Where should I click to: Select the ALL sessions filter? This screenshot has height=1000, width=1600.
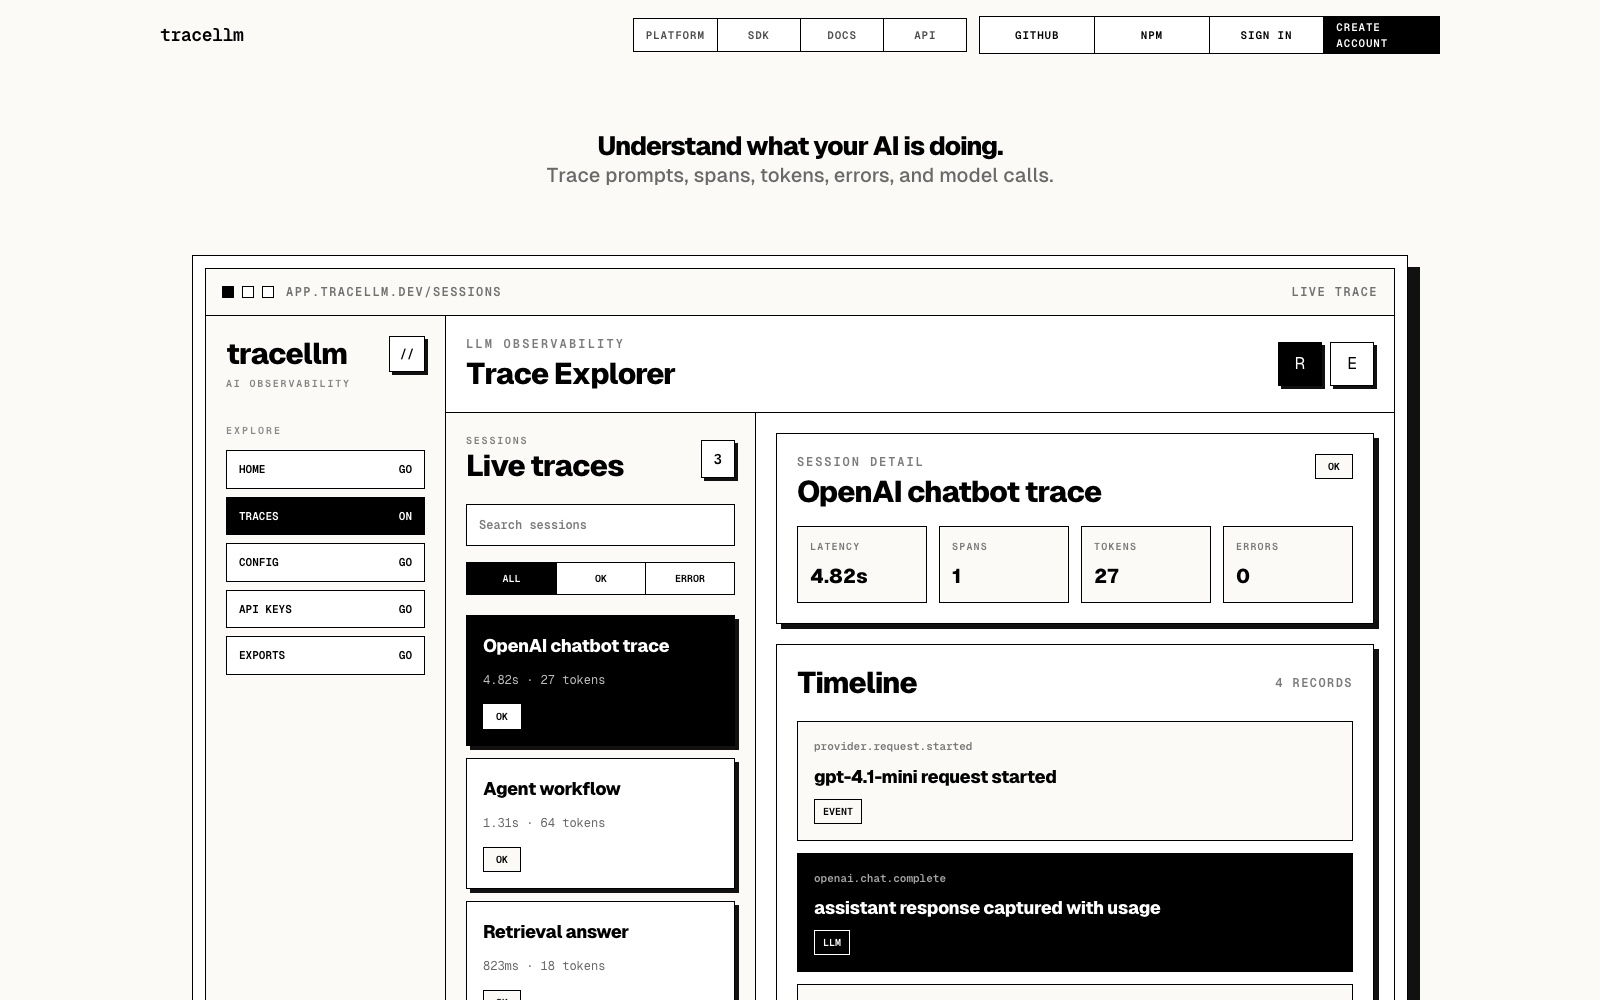point(511,578)
